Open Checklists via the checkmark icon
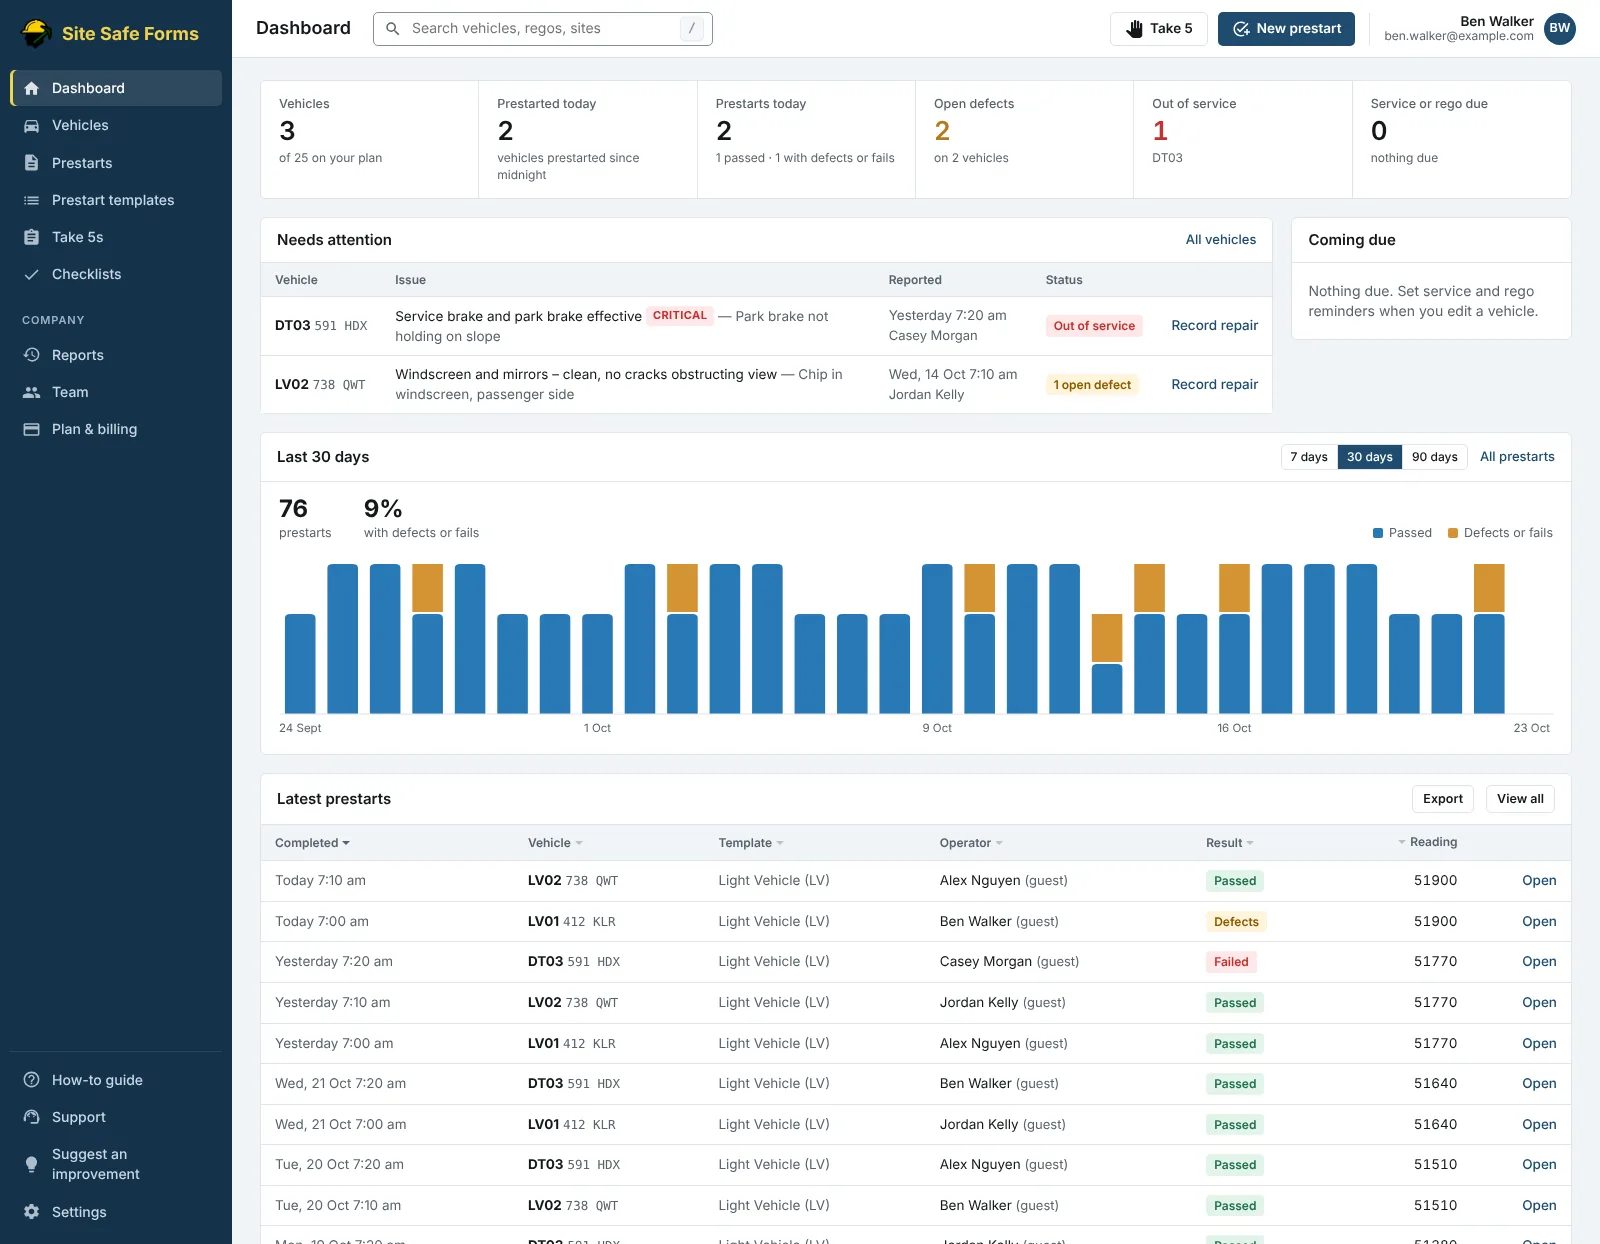 (x=32, y=274)
